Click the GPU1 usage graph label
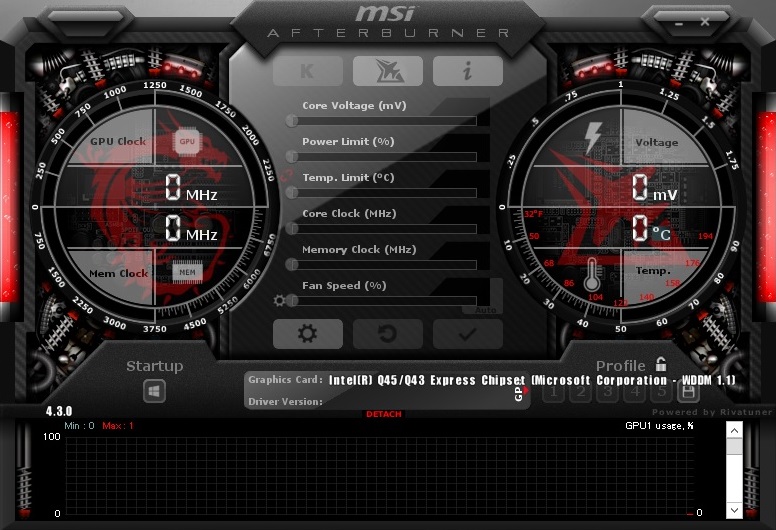 point(659,426)
